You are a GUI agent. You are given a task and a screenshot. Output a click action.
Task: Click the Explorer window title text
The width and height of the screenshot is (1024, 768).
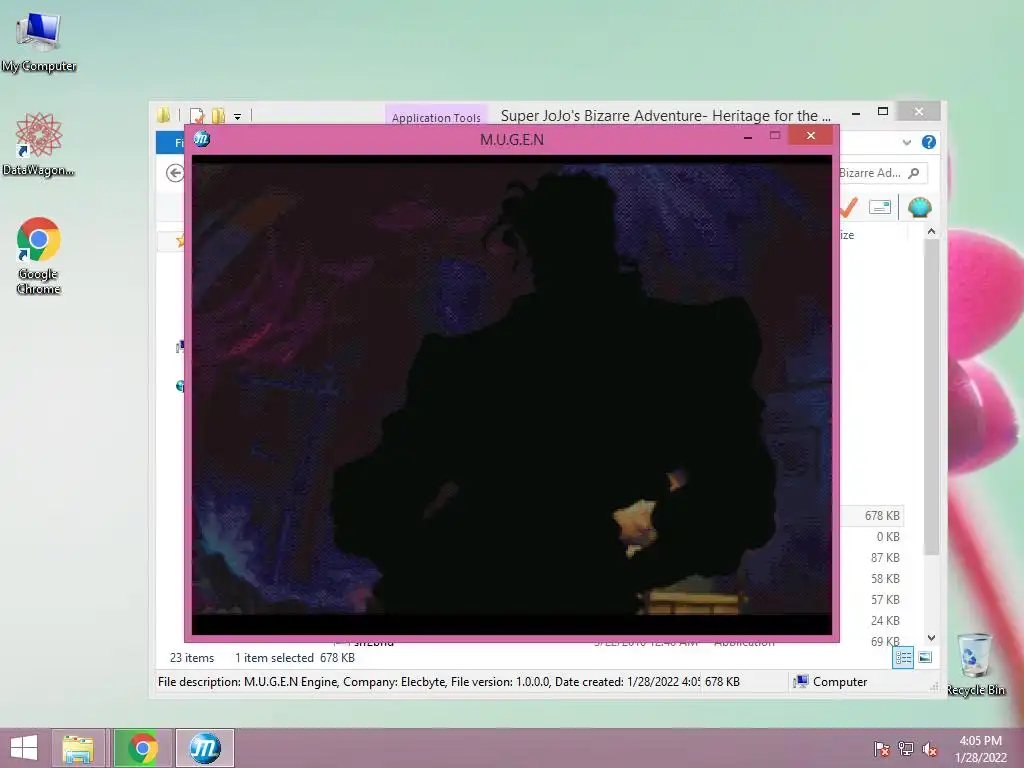click(665, 116)
